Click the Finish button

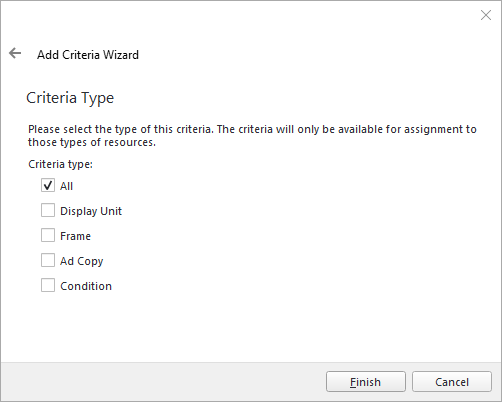(366, 382)
